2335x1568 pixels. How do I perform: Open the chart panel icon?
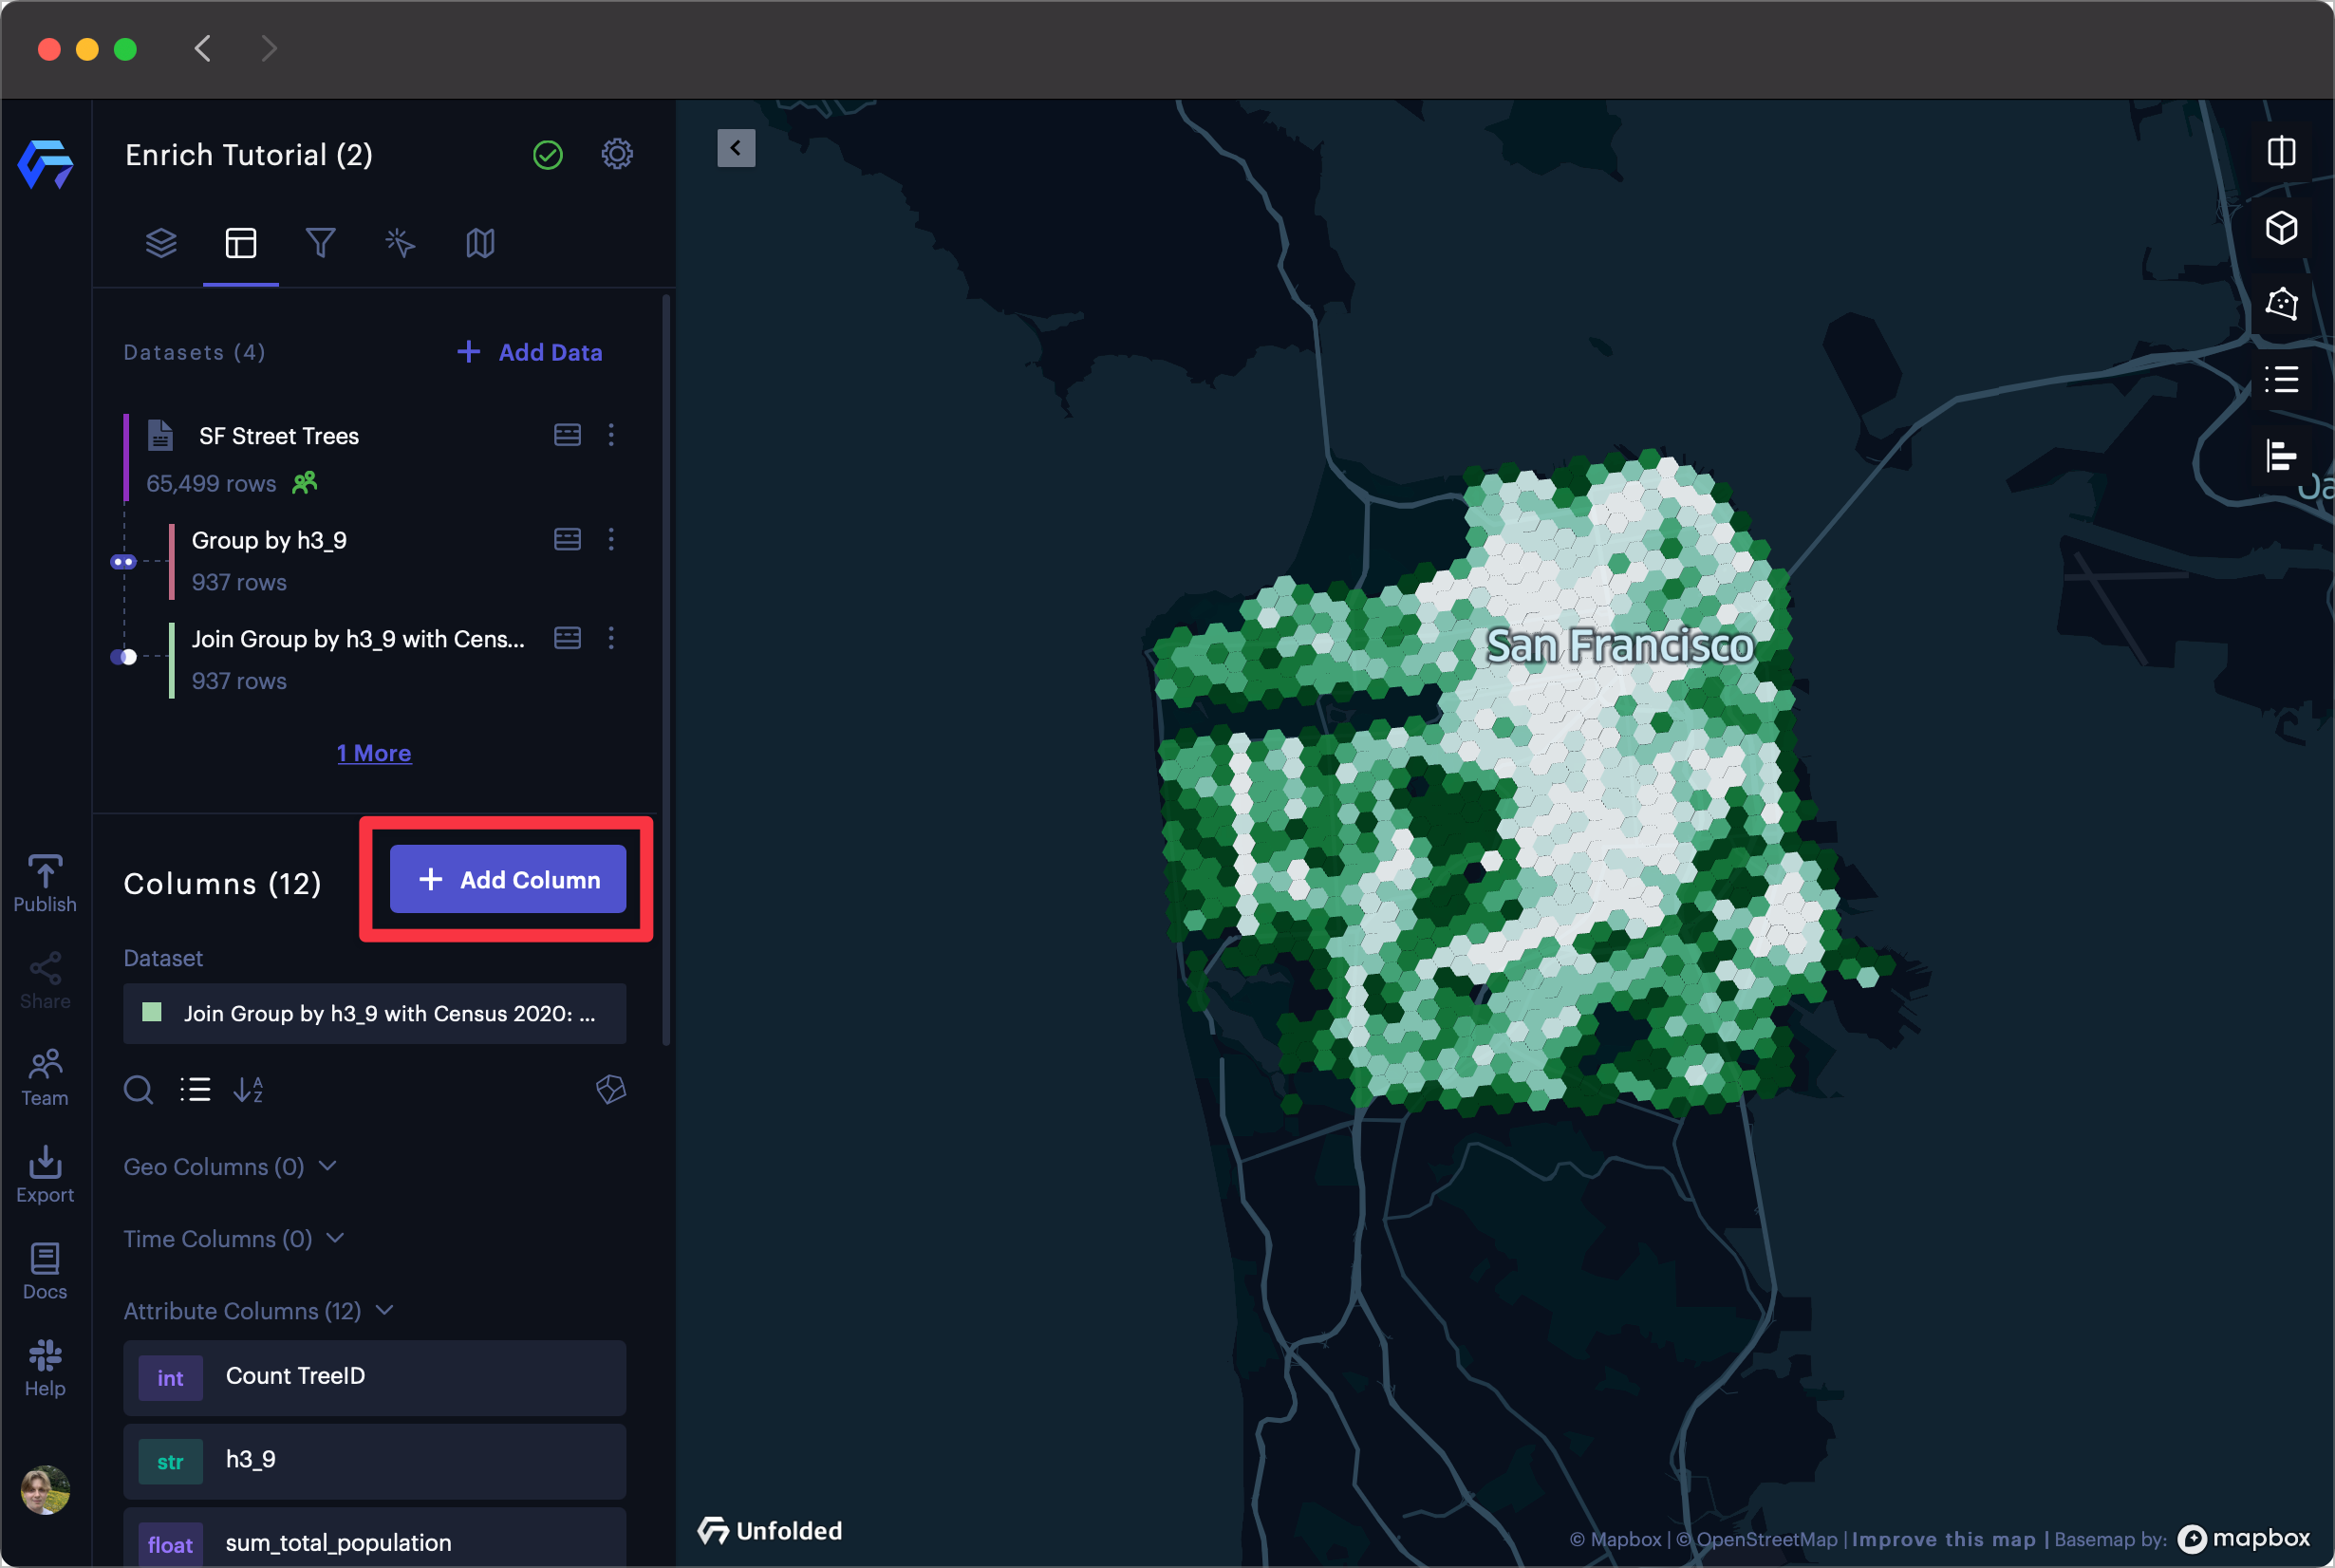[x=2281, y=456]
